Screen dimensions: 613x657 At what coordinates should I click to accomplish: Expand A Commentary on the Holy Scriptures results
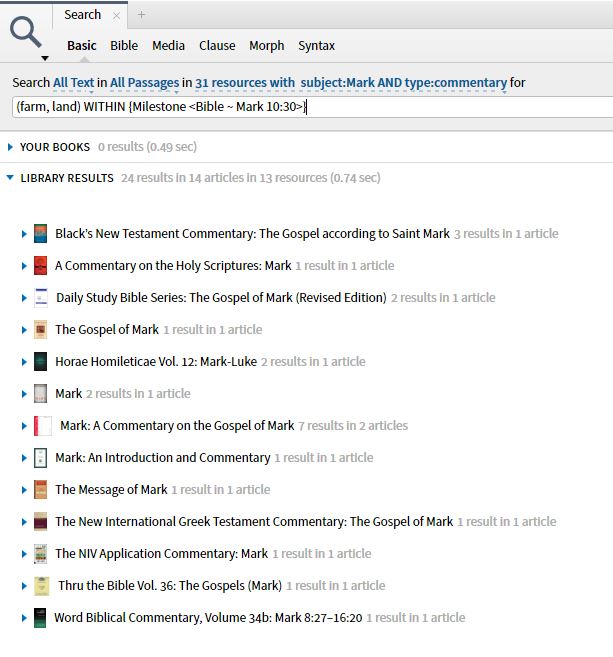tap(24, 266)
